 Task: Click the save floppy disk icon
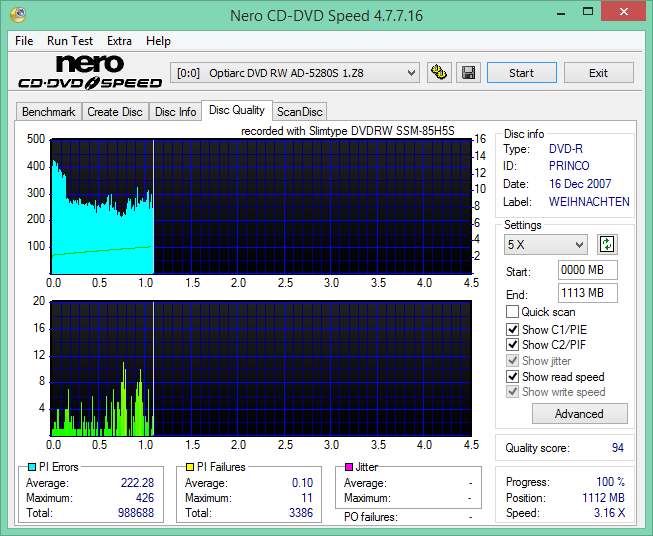(x=469, y=73)
